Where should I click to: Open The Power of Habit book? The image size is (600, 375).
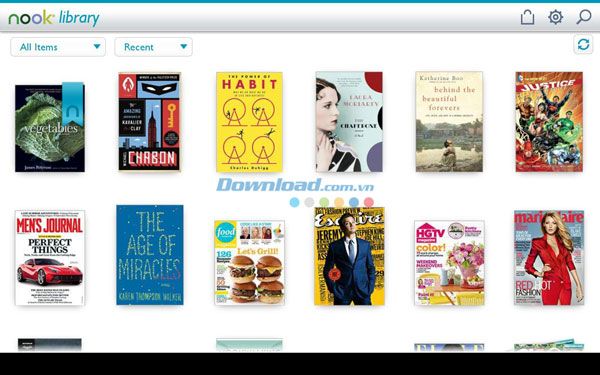[249, 122]
